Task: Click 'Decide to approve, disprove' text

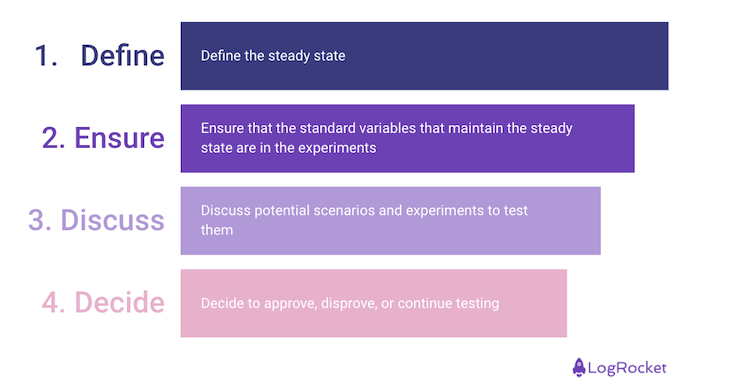Action: [289, 304]
